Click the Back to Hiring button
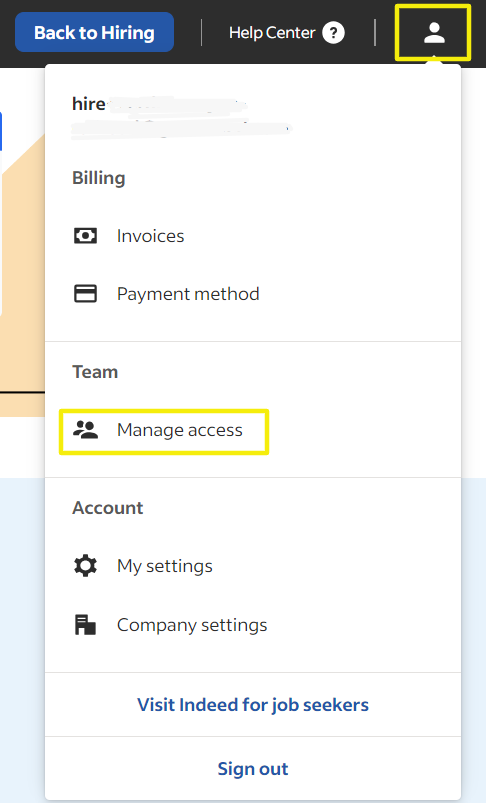The height and width of the screenshot is (803, 486). pos(94,32)
